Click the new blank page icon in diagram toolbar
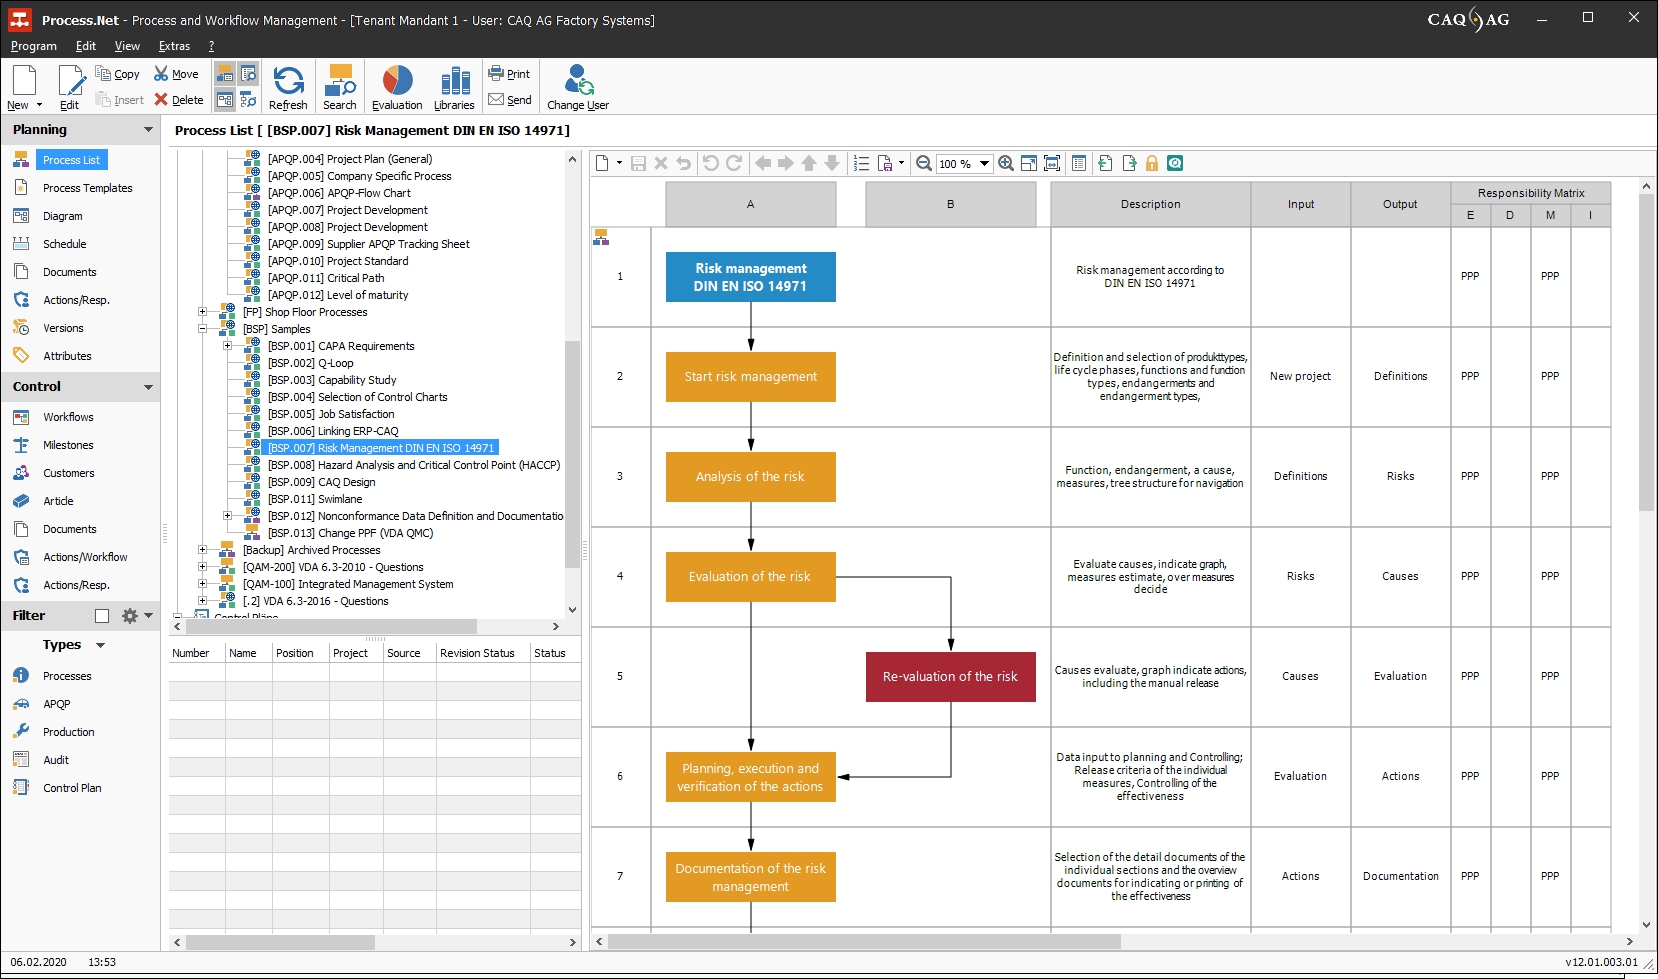1658x979 pixels. tap(602, 163)
